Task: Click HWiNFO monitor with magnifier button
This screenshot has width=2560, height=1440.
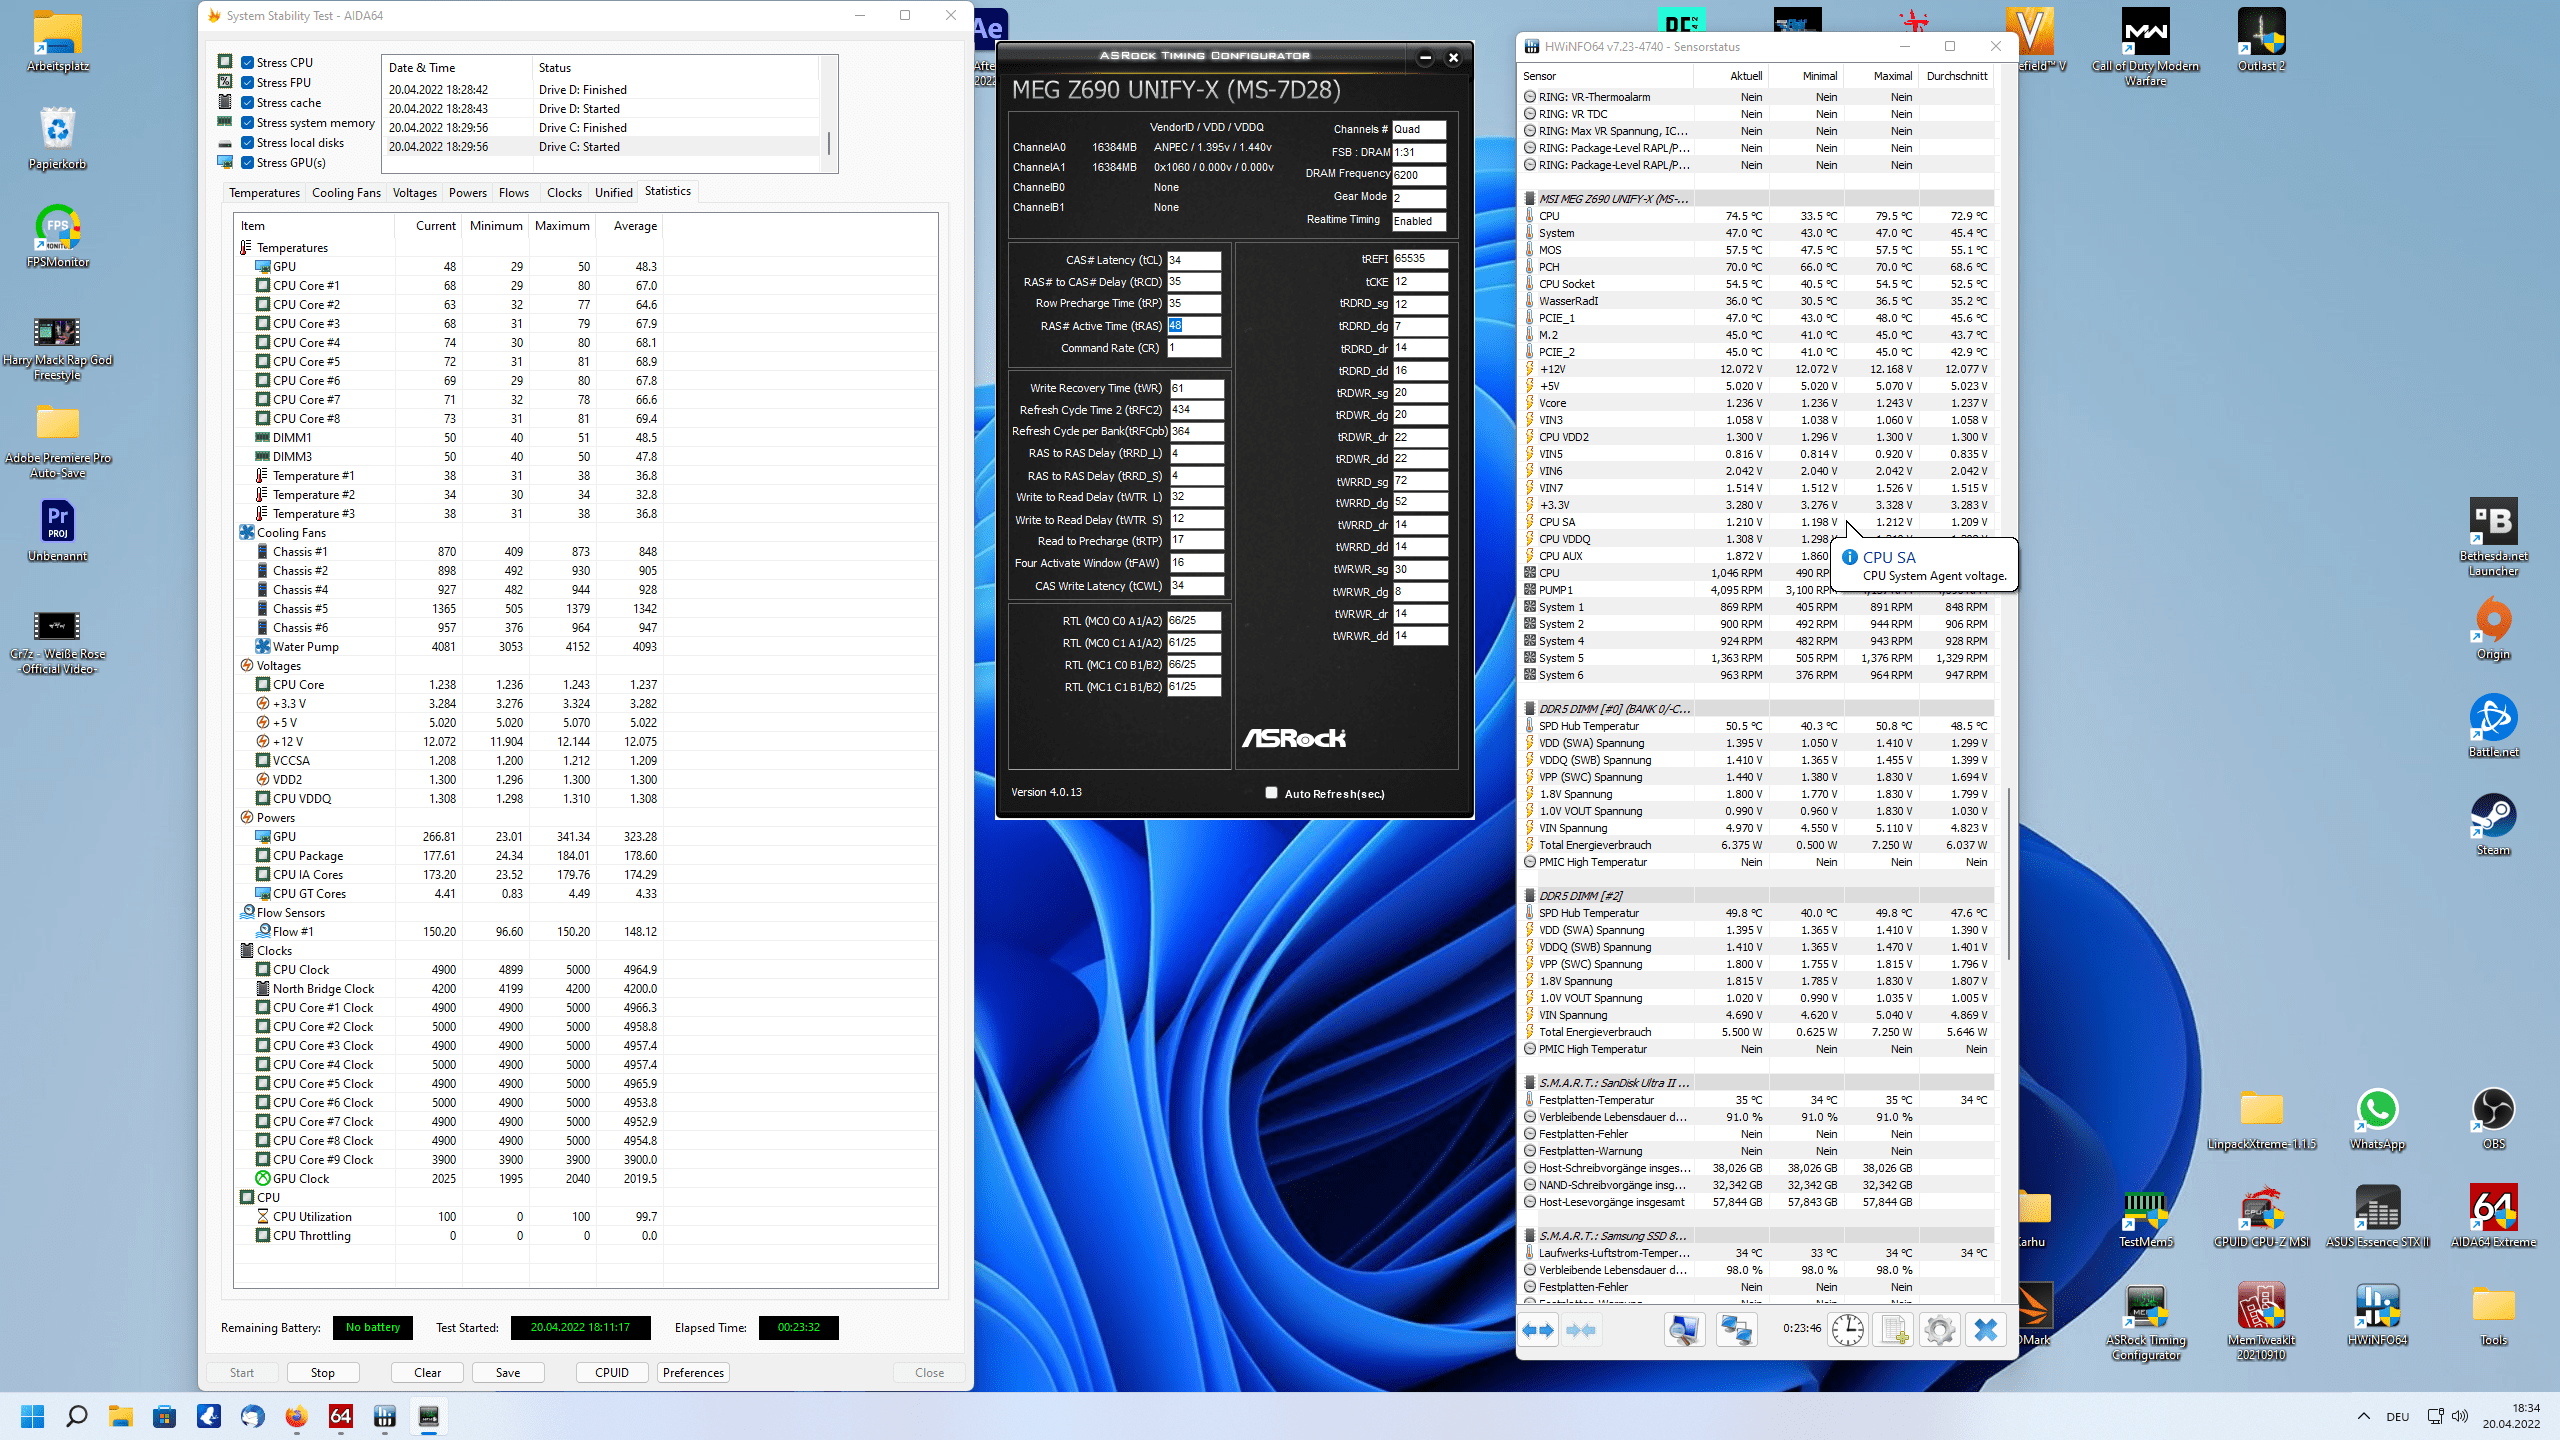Action: tap(1684, 1330)
